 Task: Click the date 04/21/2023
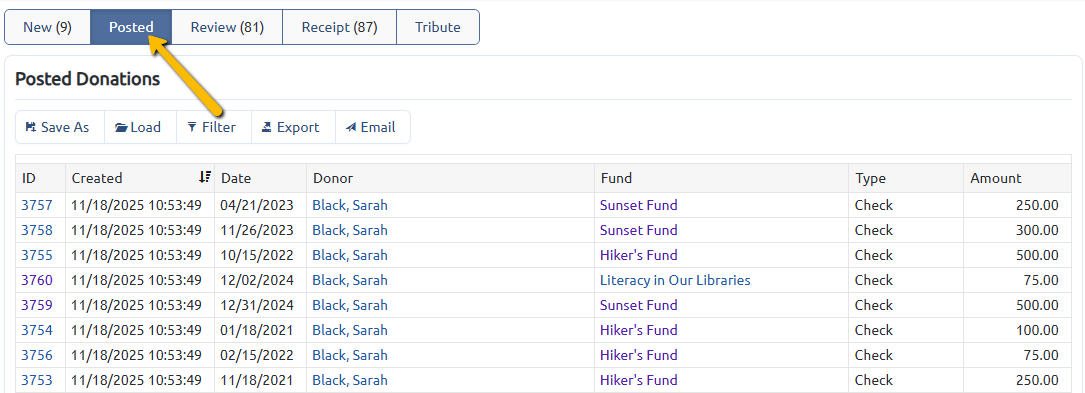pos(257,205)
